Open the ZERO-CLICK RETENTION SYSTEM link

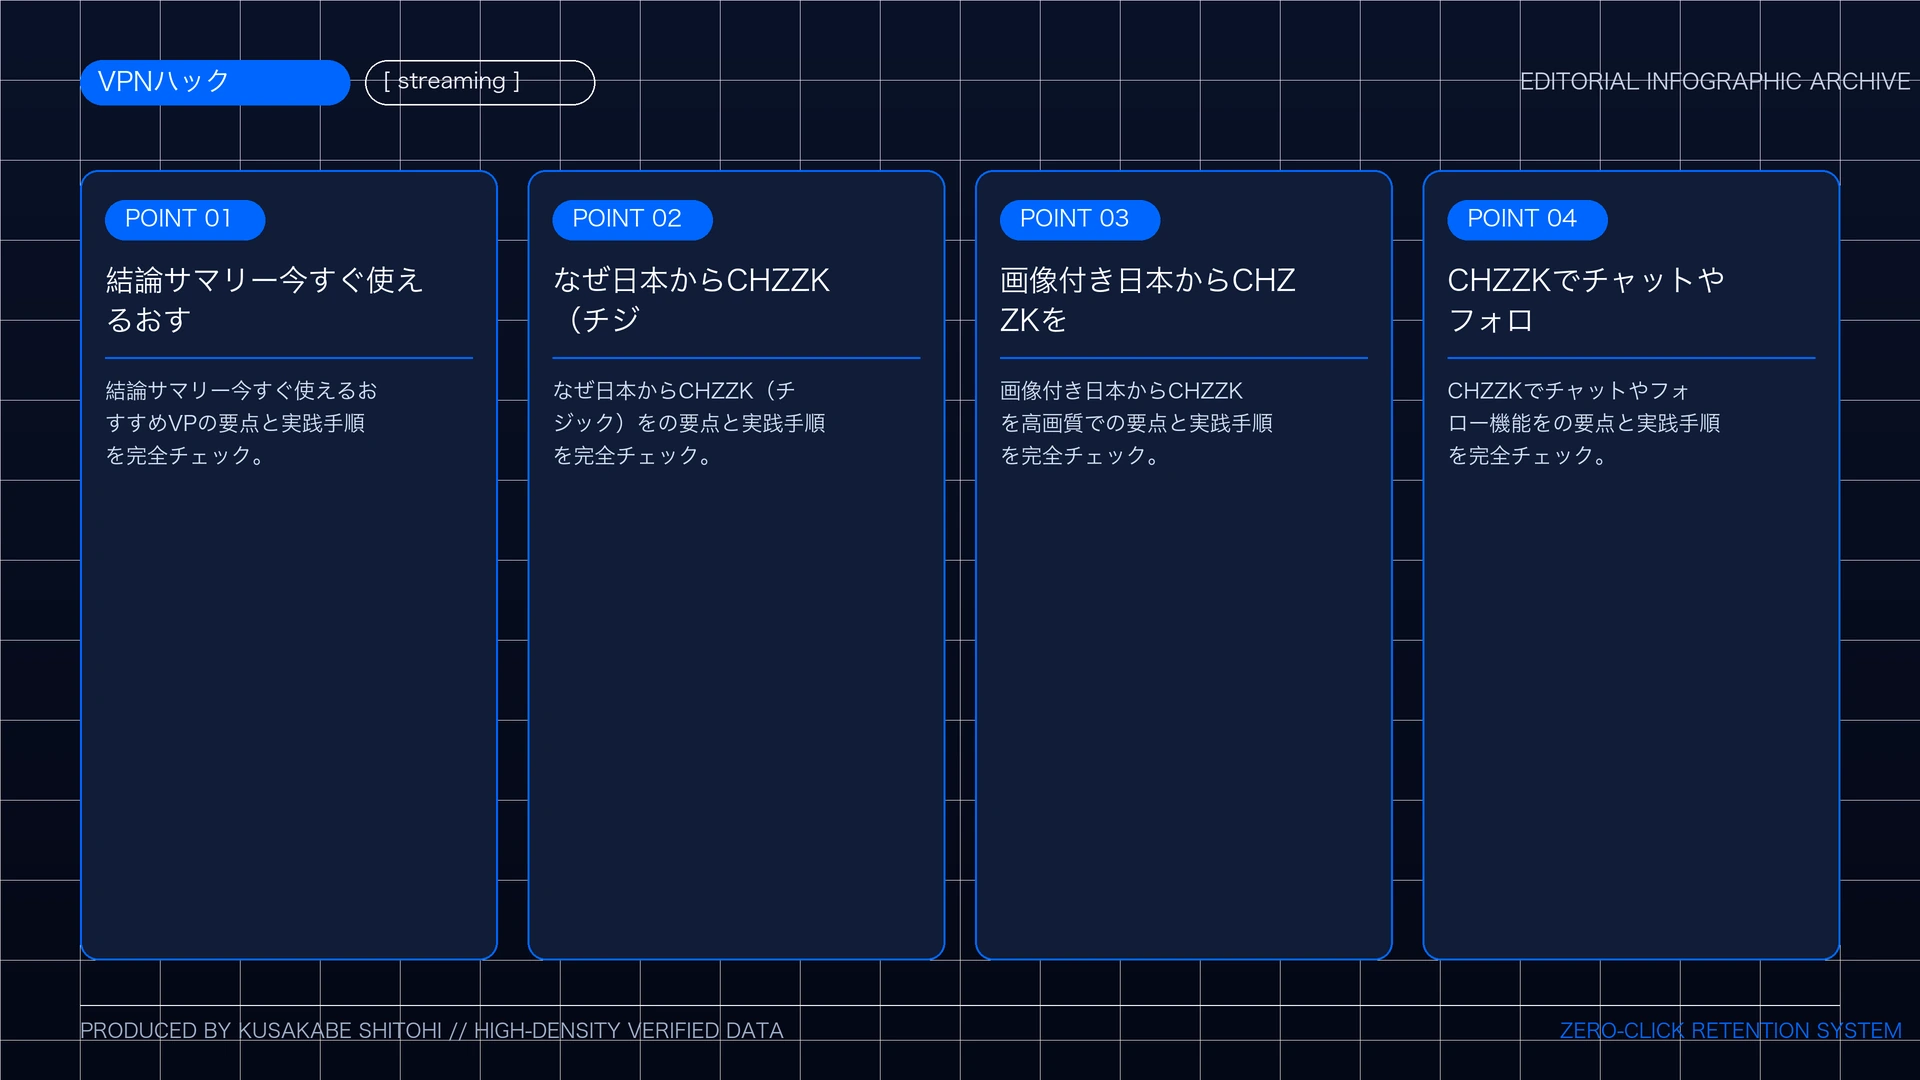pyautogui.click(x=1731, y=1031)
